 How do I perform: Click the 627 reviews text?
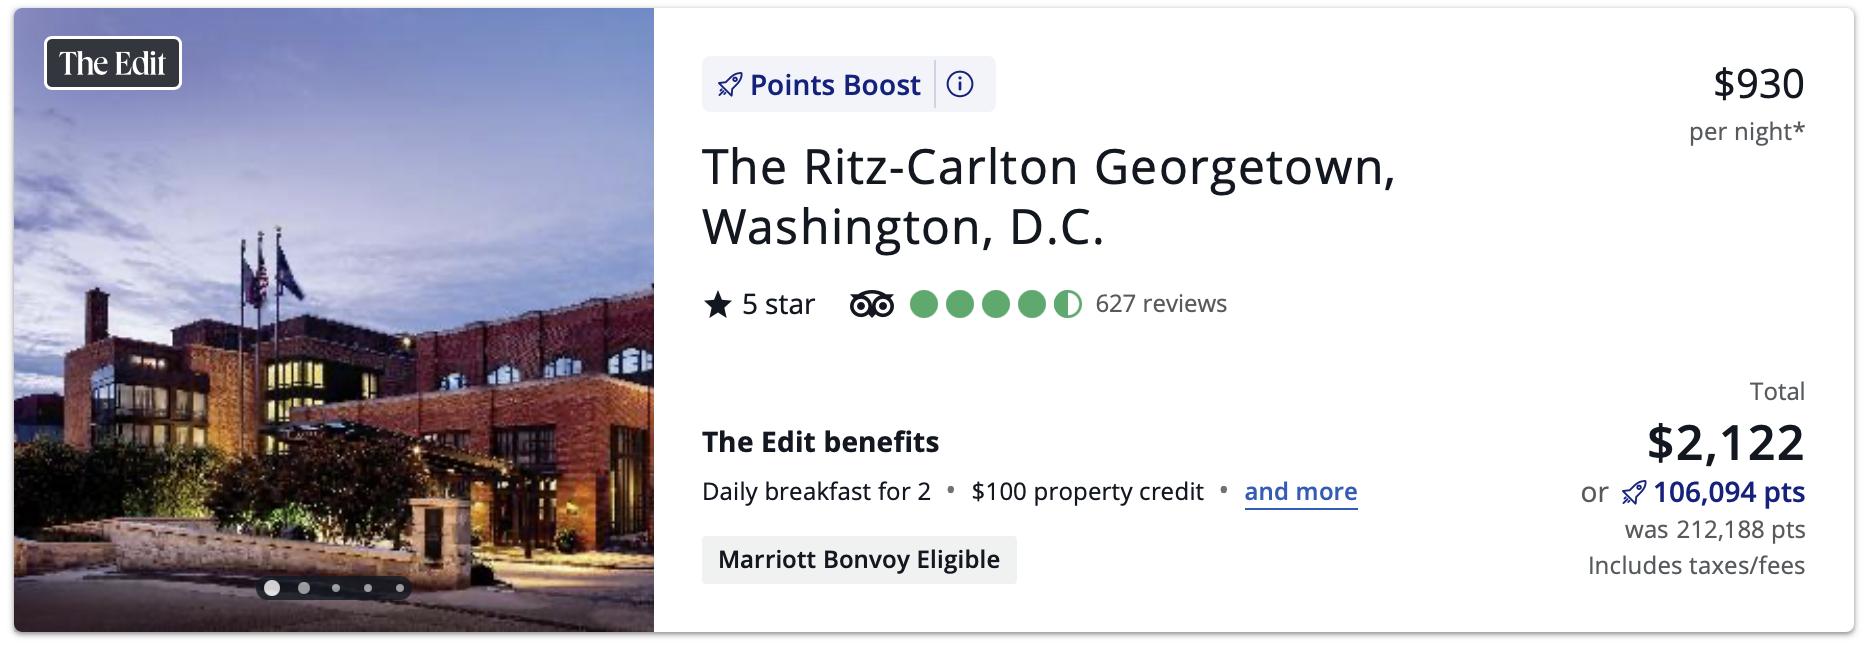(1161, 304)
